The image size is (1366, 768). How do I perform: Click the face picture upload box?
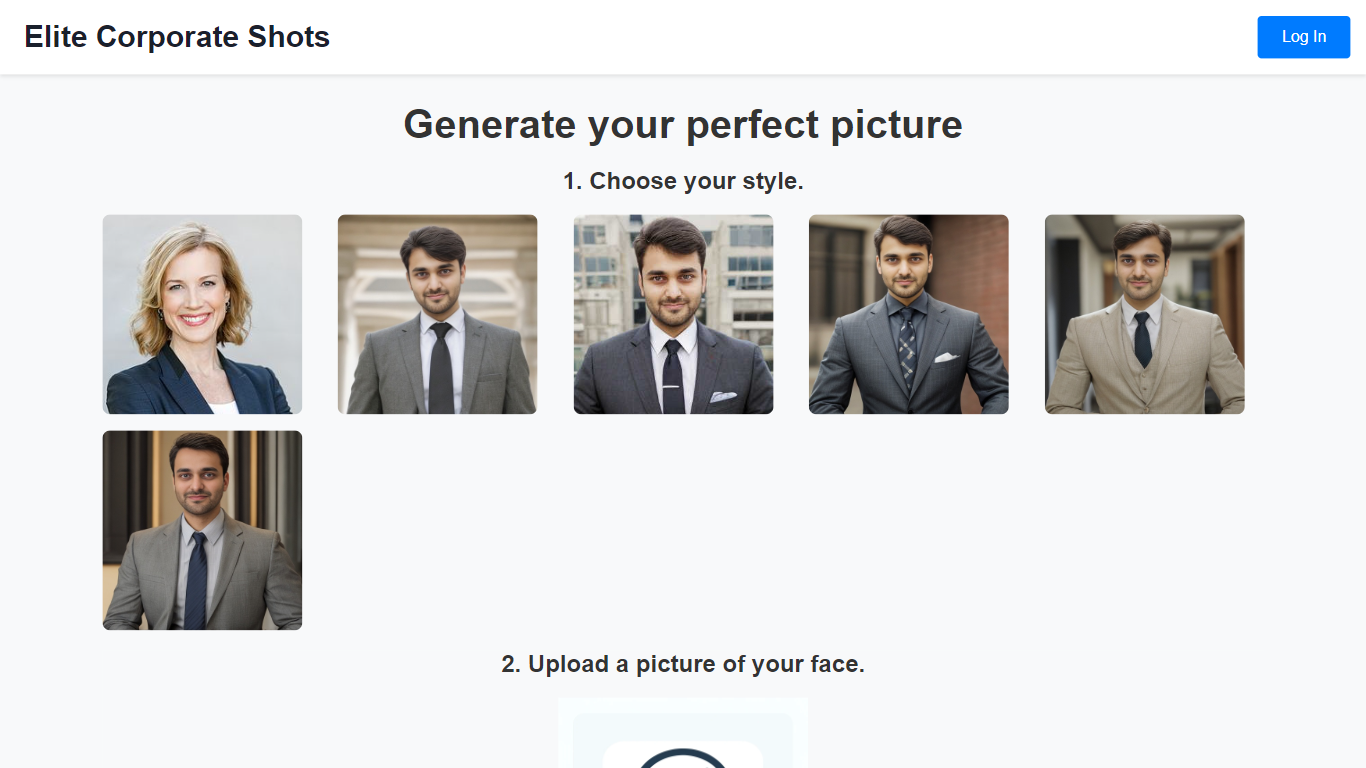[x=683, y=733]
